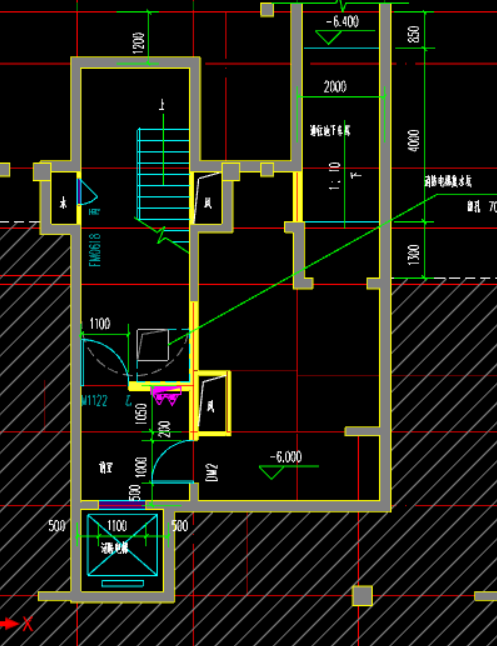This screenshot has height=646, width=497.
Task: Click the 水 shaft label
Action: tap(63, 203)
